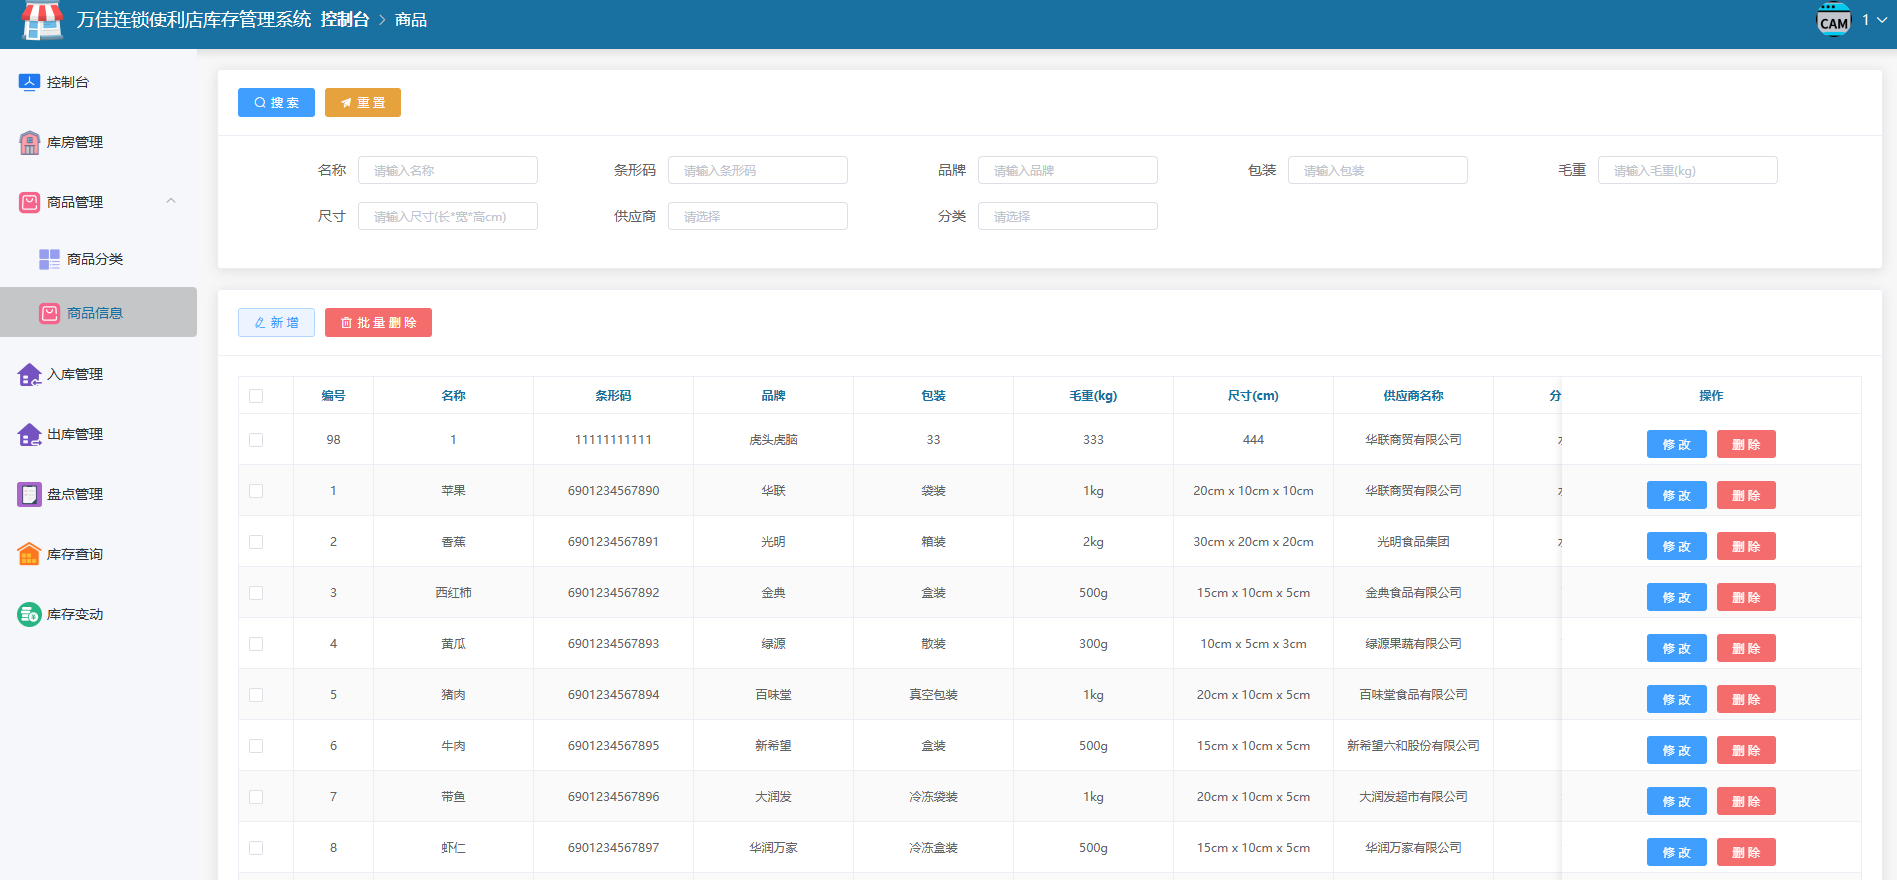Click the 供应商名称 column header
Image resolution: width=1897 pixels, height=880 pixels.
tap(1413, 396)
